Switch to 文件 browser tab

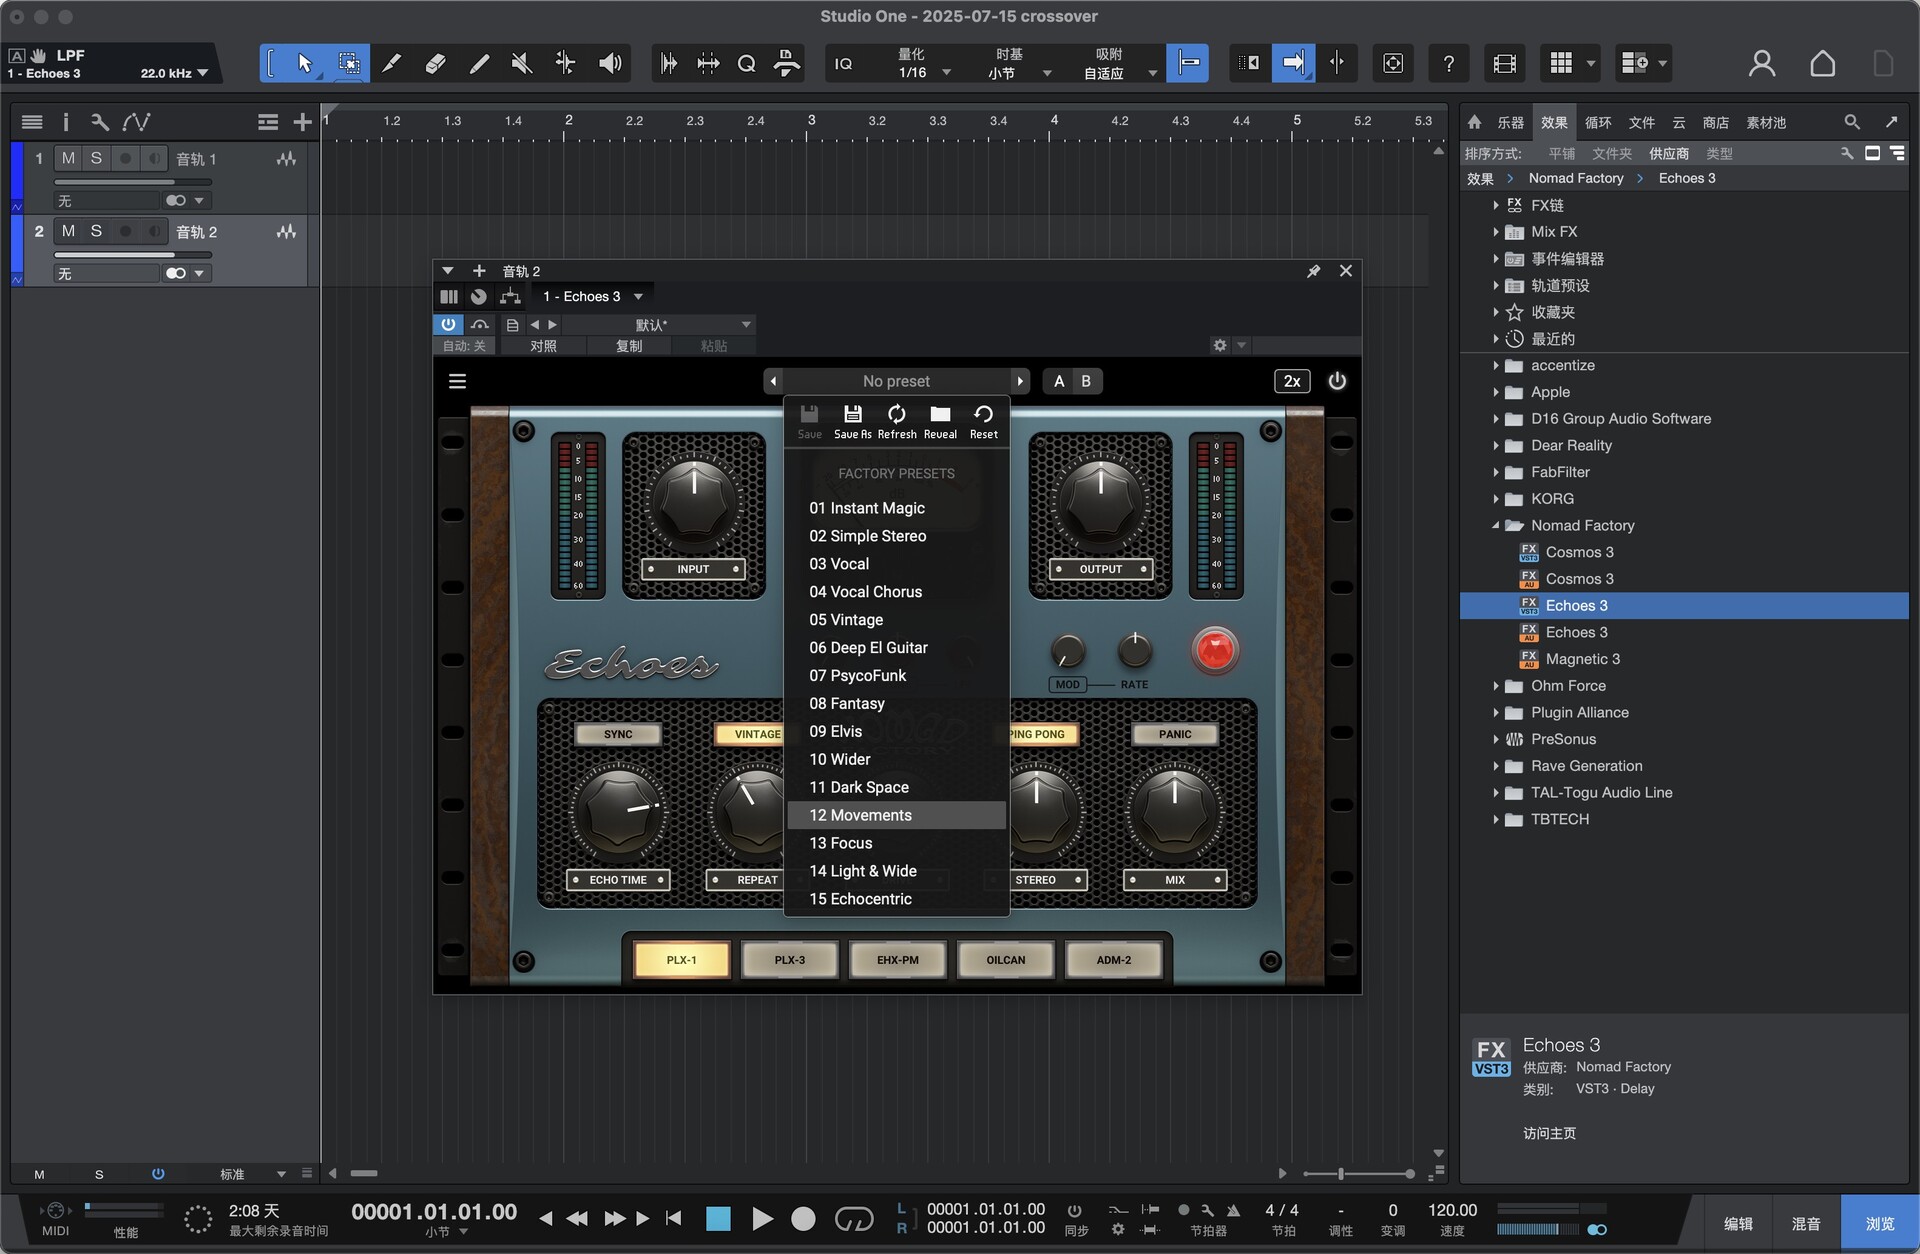(1641, 123)
